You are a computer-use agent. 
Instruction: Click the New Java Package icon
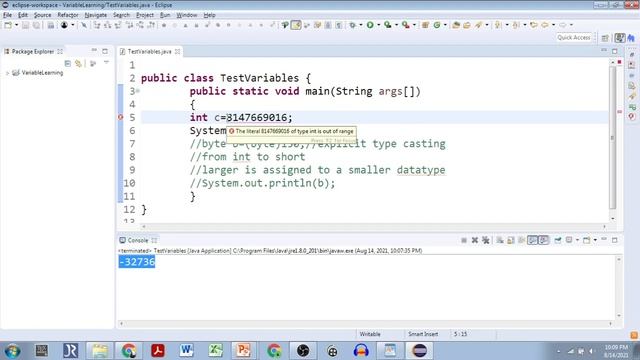point(425,25)
